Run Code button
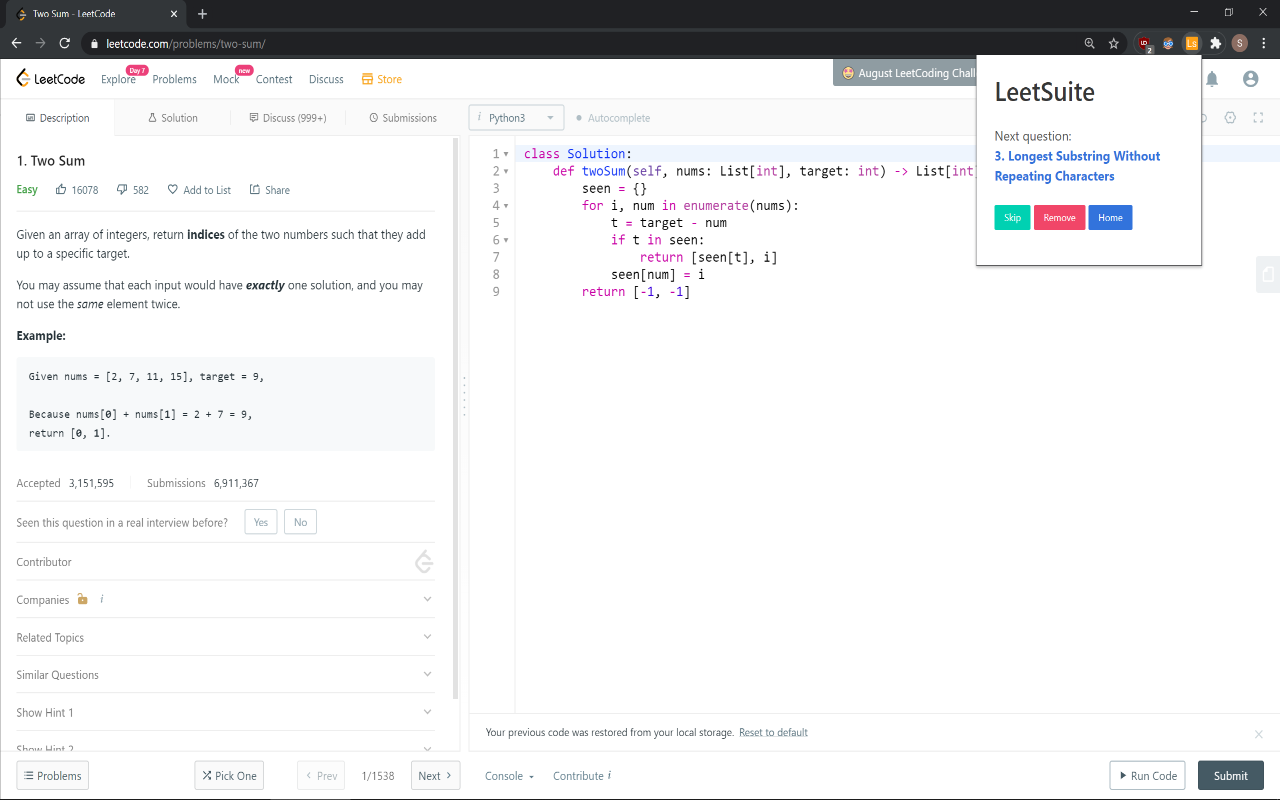Screen dimensions: 1280x800 pyautogui.click(x=1147, y=776)
